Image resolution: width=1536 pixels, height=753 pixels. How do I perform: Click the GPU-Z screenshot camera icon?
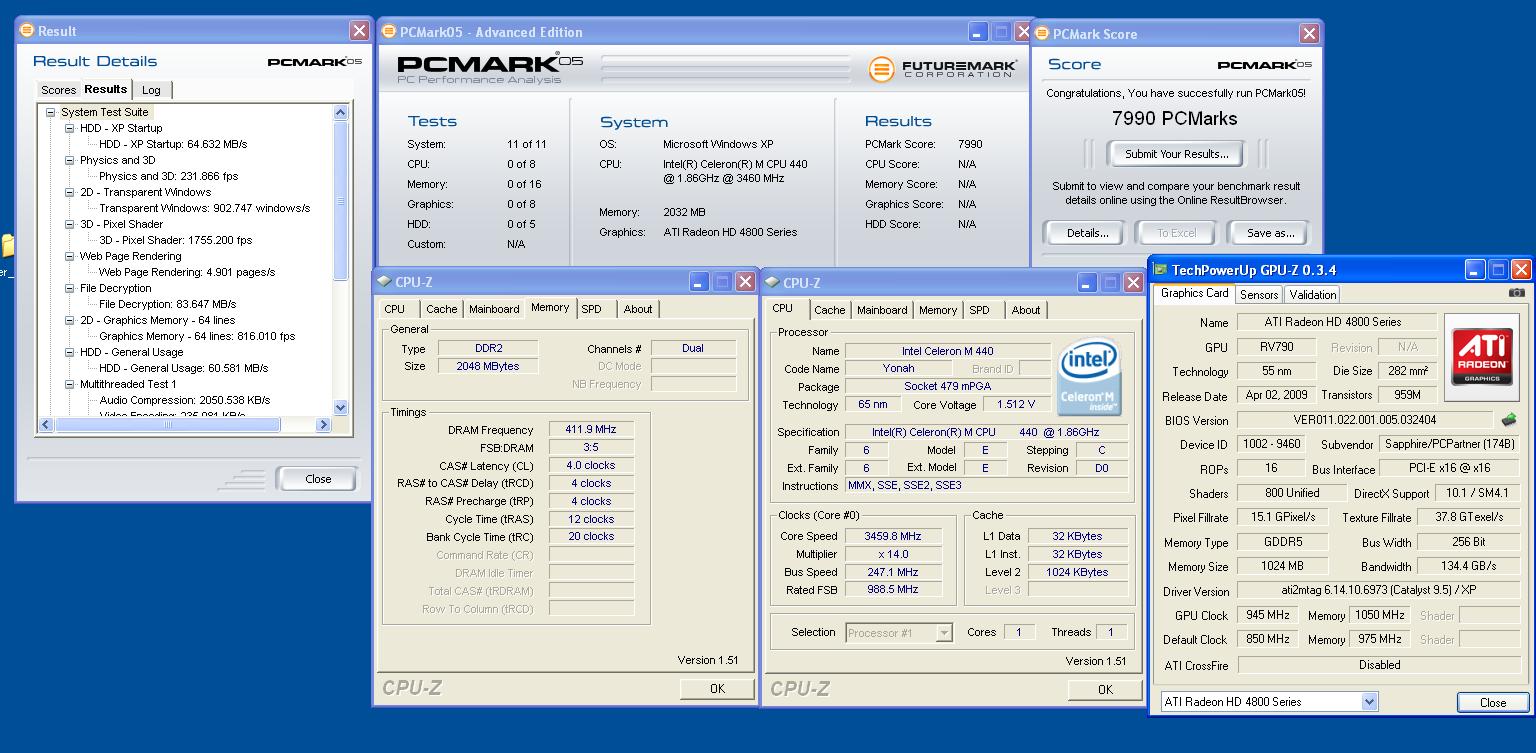pyautogui.click(x=1517, y=293)
